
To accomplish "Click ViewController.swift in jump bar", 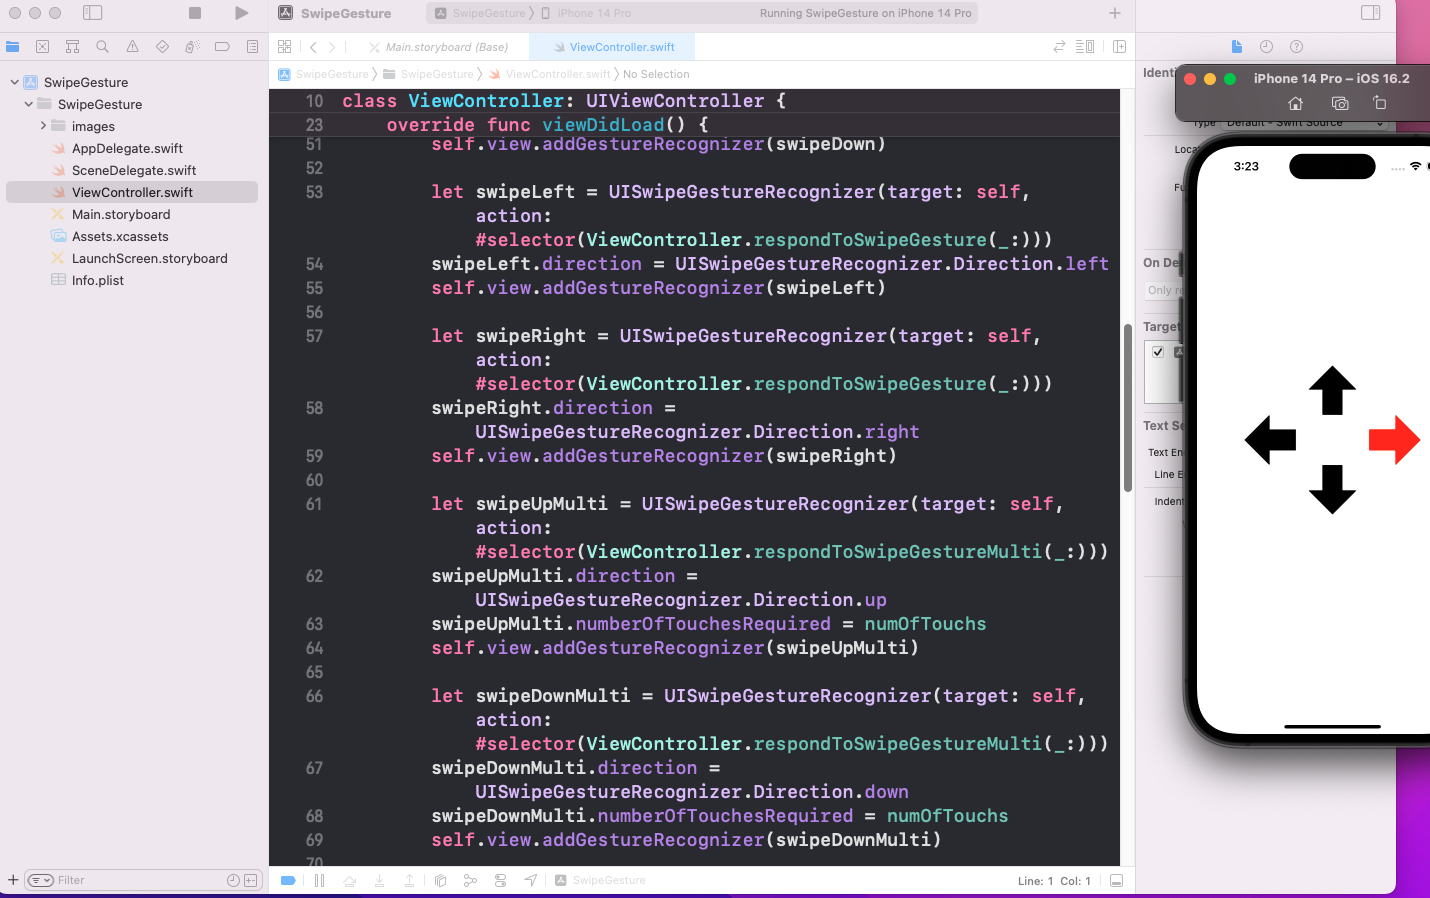I will [549, 74].
